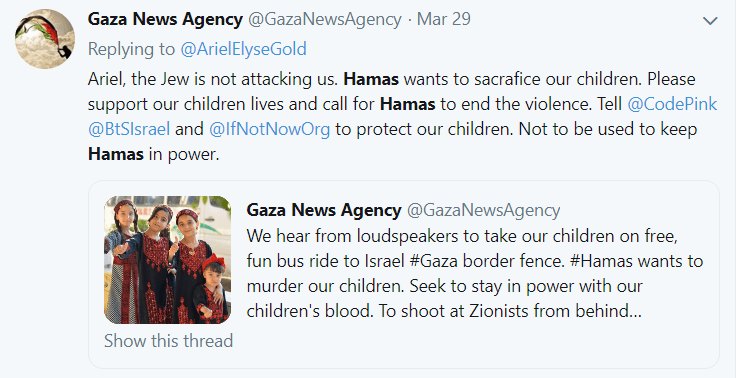This screenshot has height=378, width=736.
Task: Open the @IfNotNowOrg mention
Action: coord(269,129)
